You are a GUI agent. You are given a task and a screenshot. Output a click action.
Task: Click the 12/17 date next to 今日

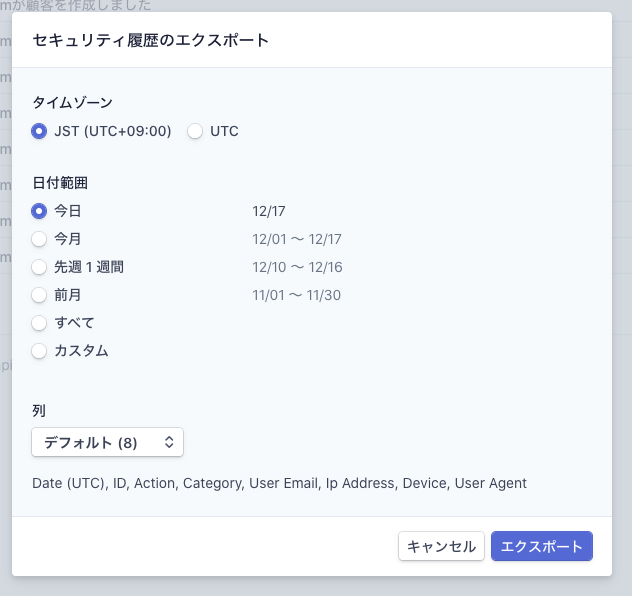(270, 211)
